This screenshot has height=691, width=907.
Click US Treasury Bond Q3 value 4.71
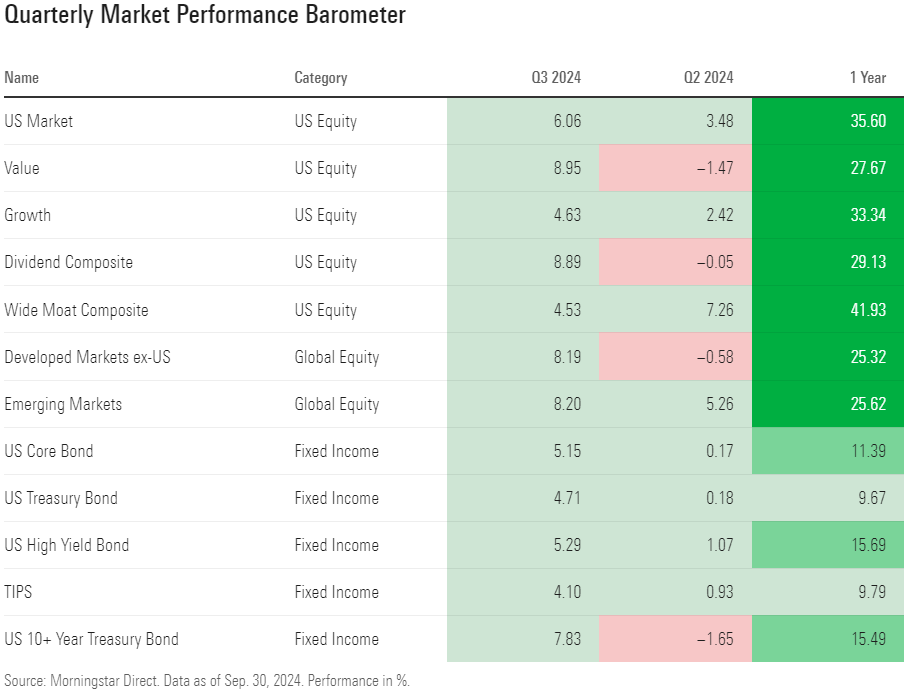click(x=565, y=498)
